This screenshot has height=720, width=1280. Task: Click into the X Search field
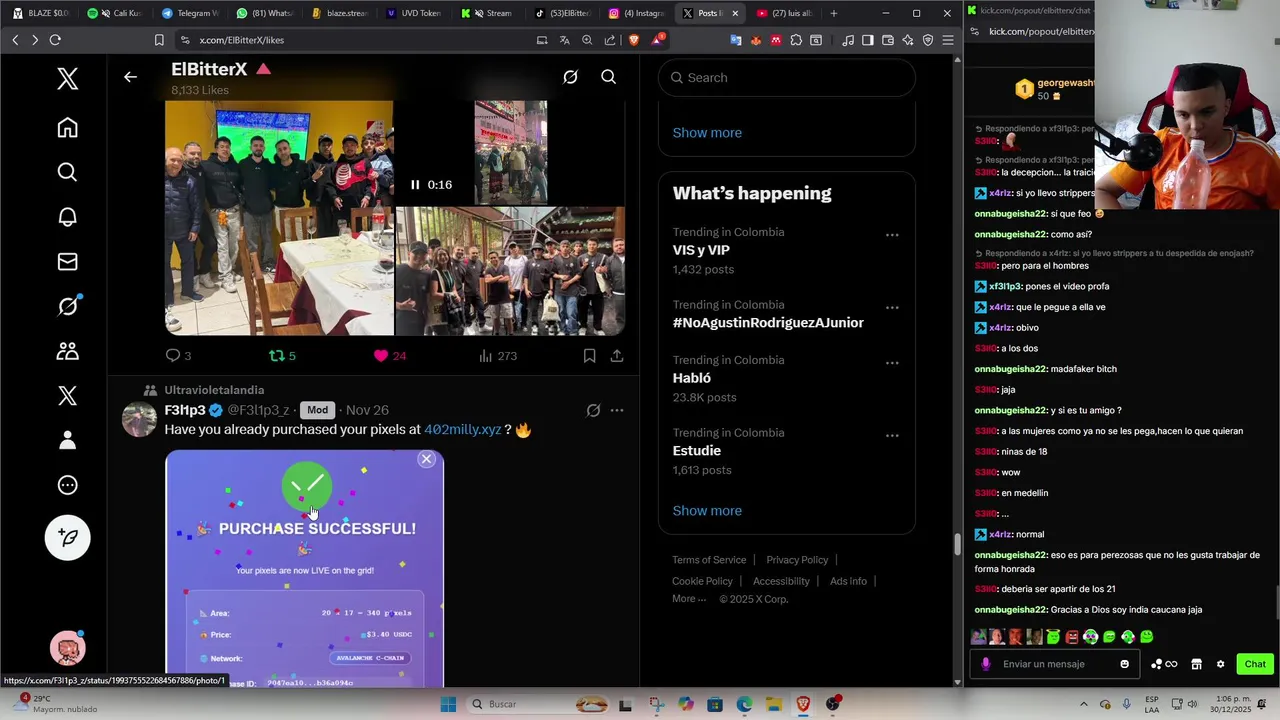[787, 77]
